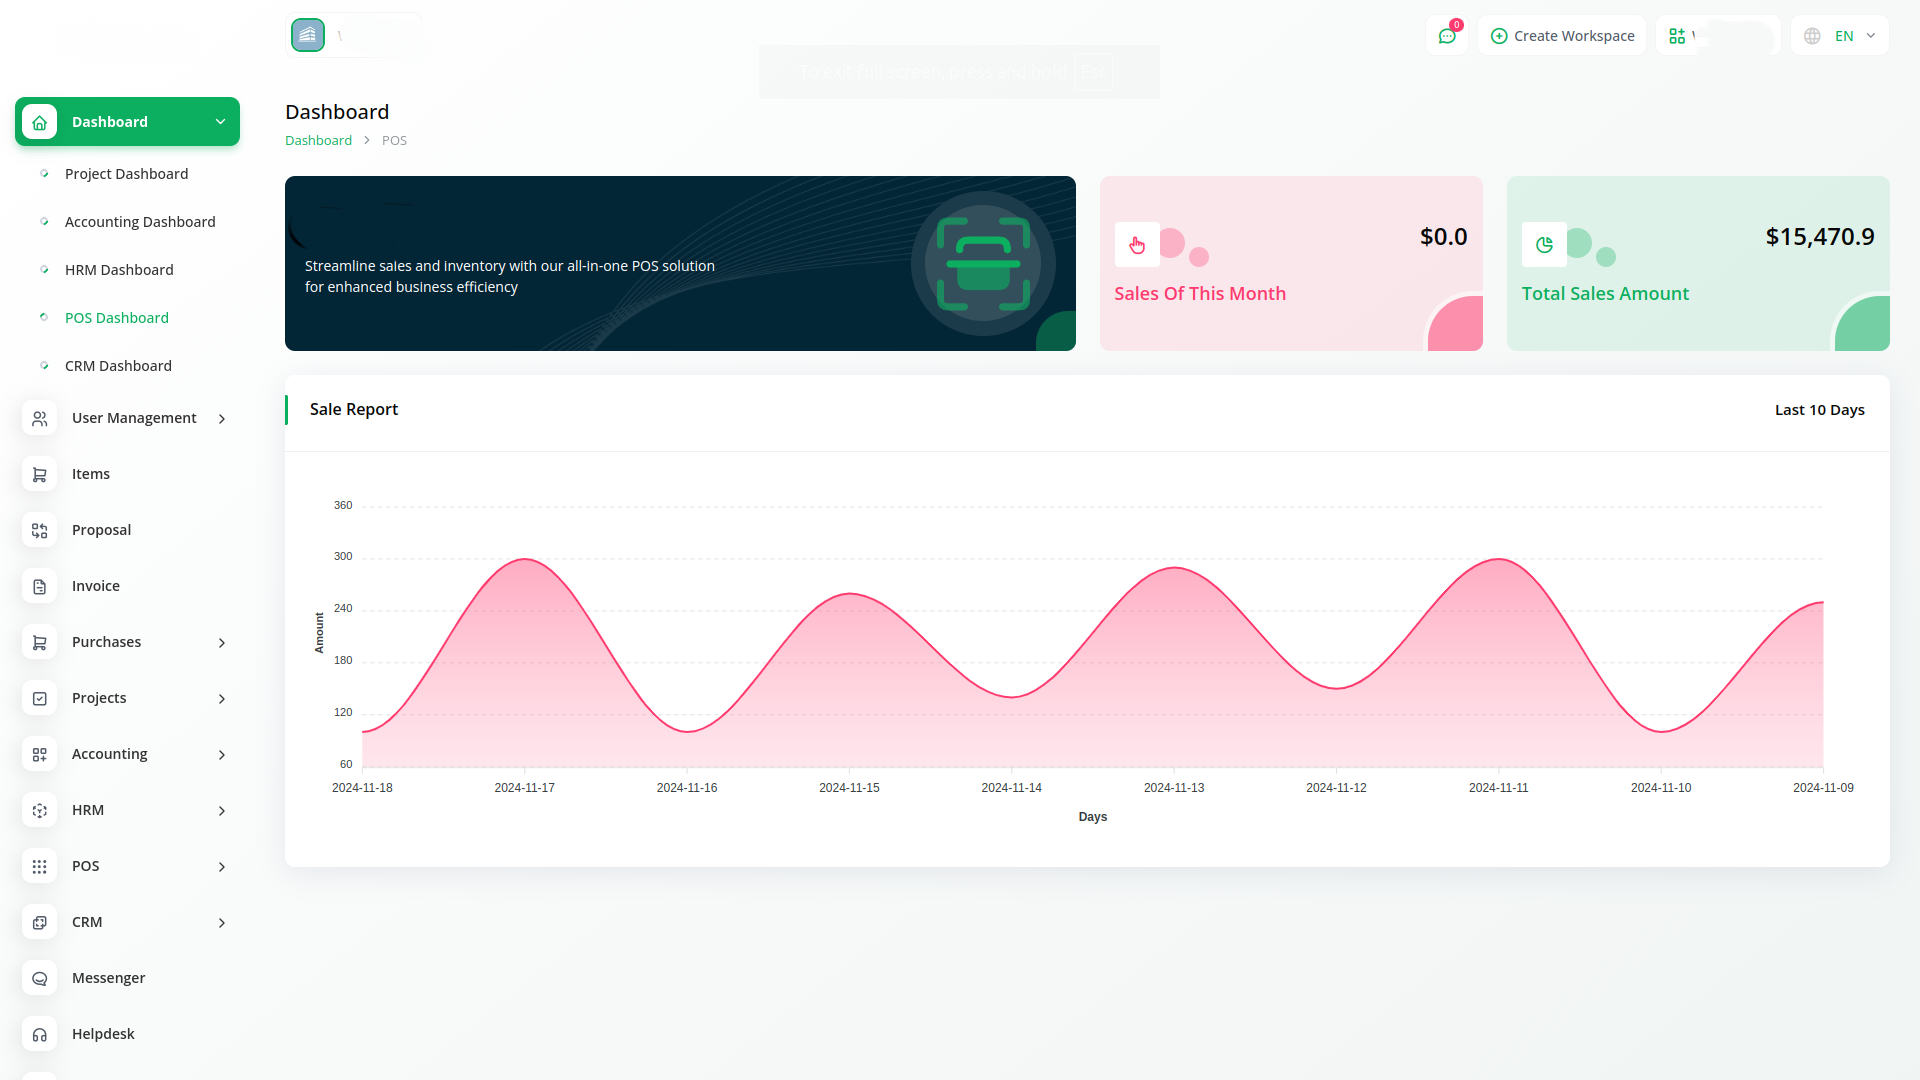Click the pie chart icon on Total Sales card
This screenshot has width=1920, height=1080.
click(1544, 245)
